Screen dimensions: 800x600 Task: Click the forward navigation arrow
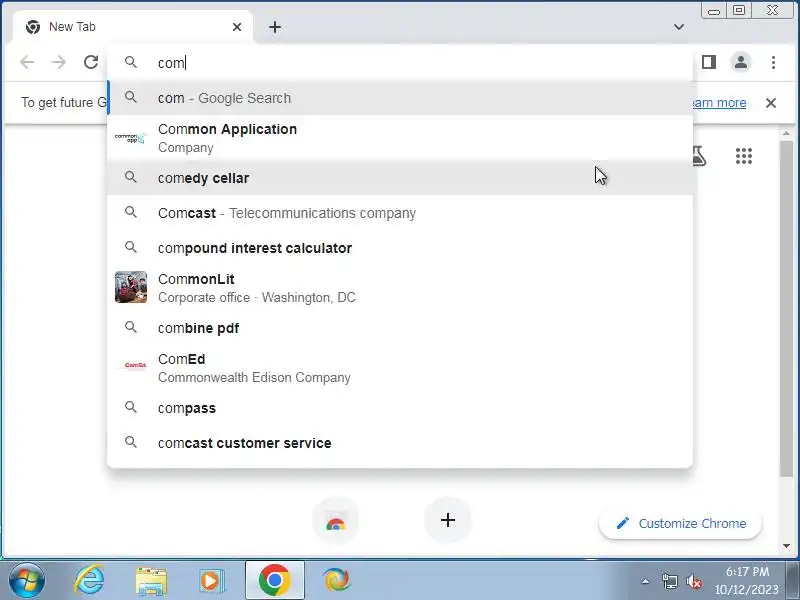pyautogui.click(x=59, y=62)
